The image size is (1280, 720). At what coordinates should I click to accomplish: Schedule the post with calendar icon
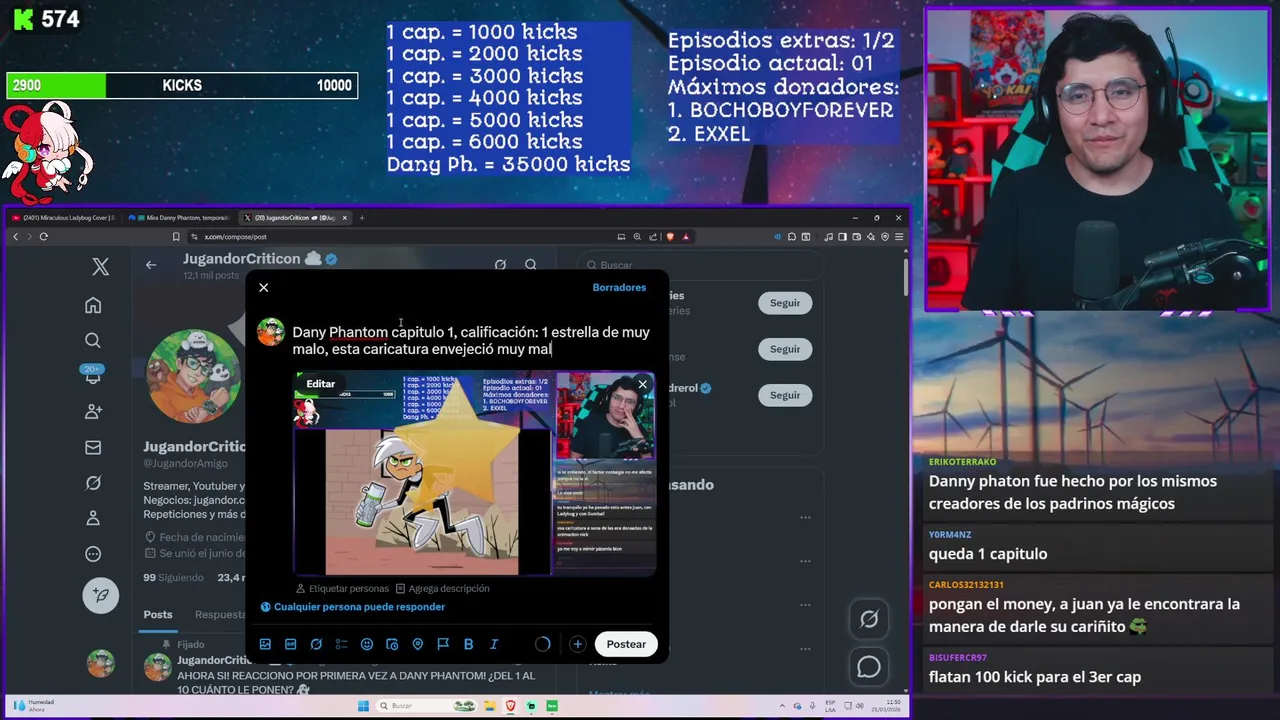[x=392, y=645]
